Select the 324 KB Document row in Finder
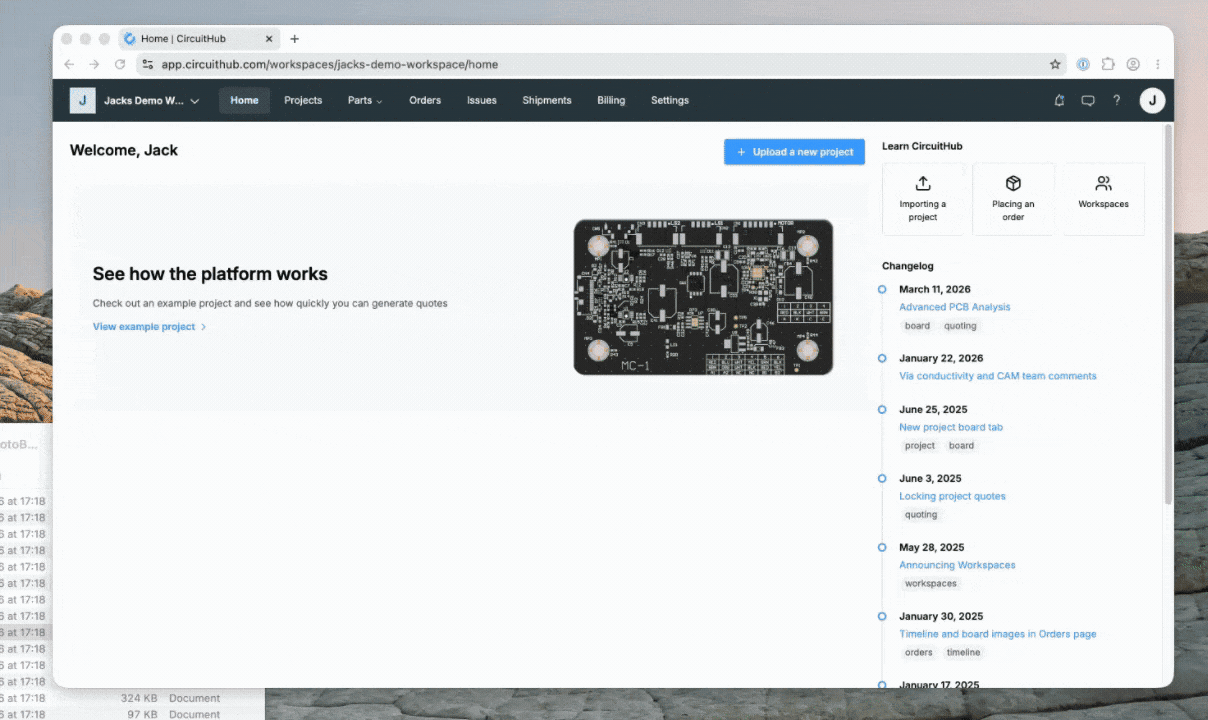Viewport: 1208px width, 720px height. [132, 698]
